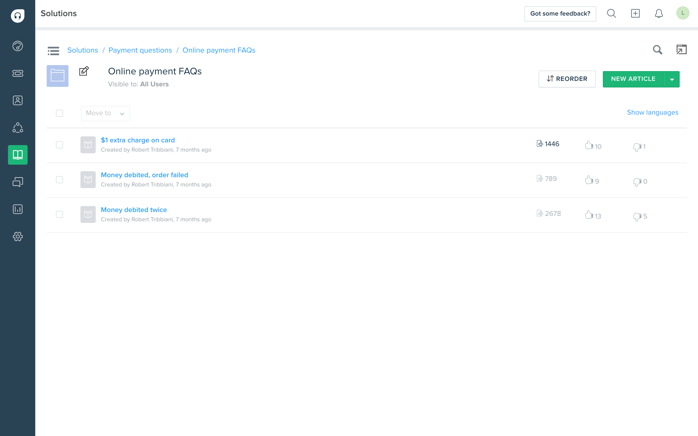
Task: Click the Reorder button
Action: pos(566,79)
